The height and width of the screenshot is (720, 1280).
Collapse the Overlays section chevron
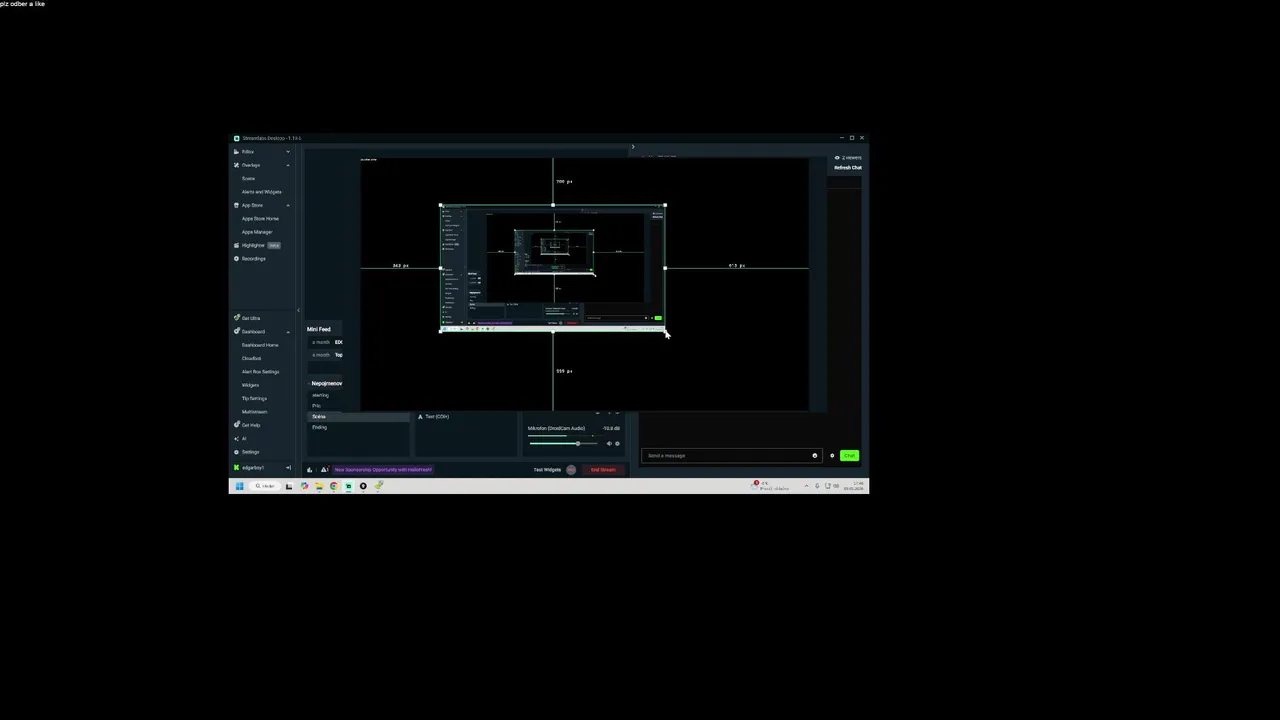(288, 165)
